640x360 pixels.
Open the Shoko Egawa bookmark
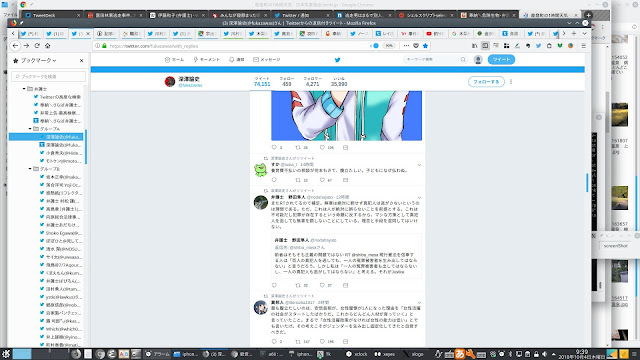[60, 233]
